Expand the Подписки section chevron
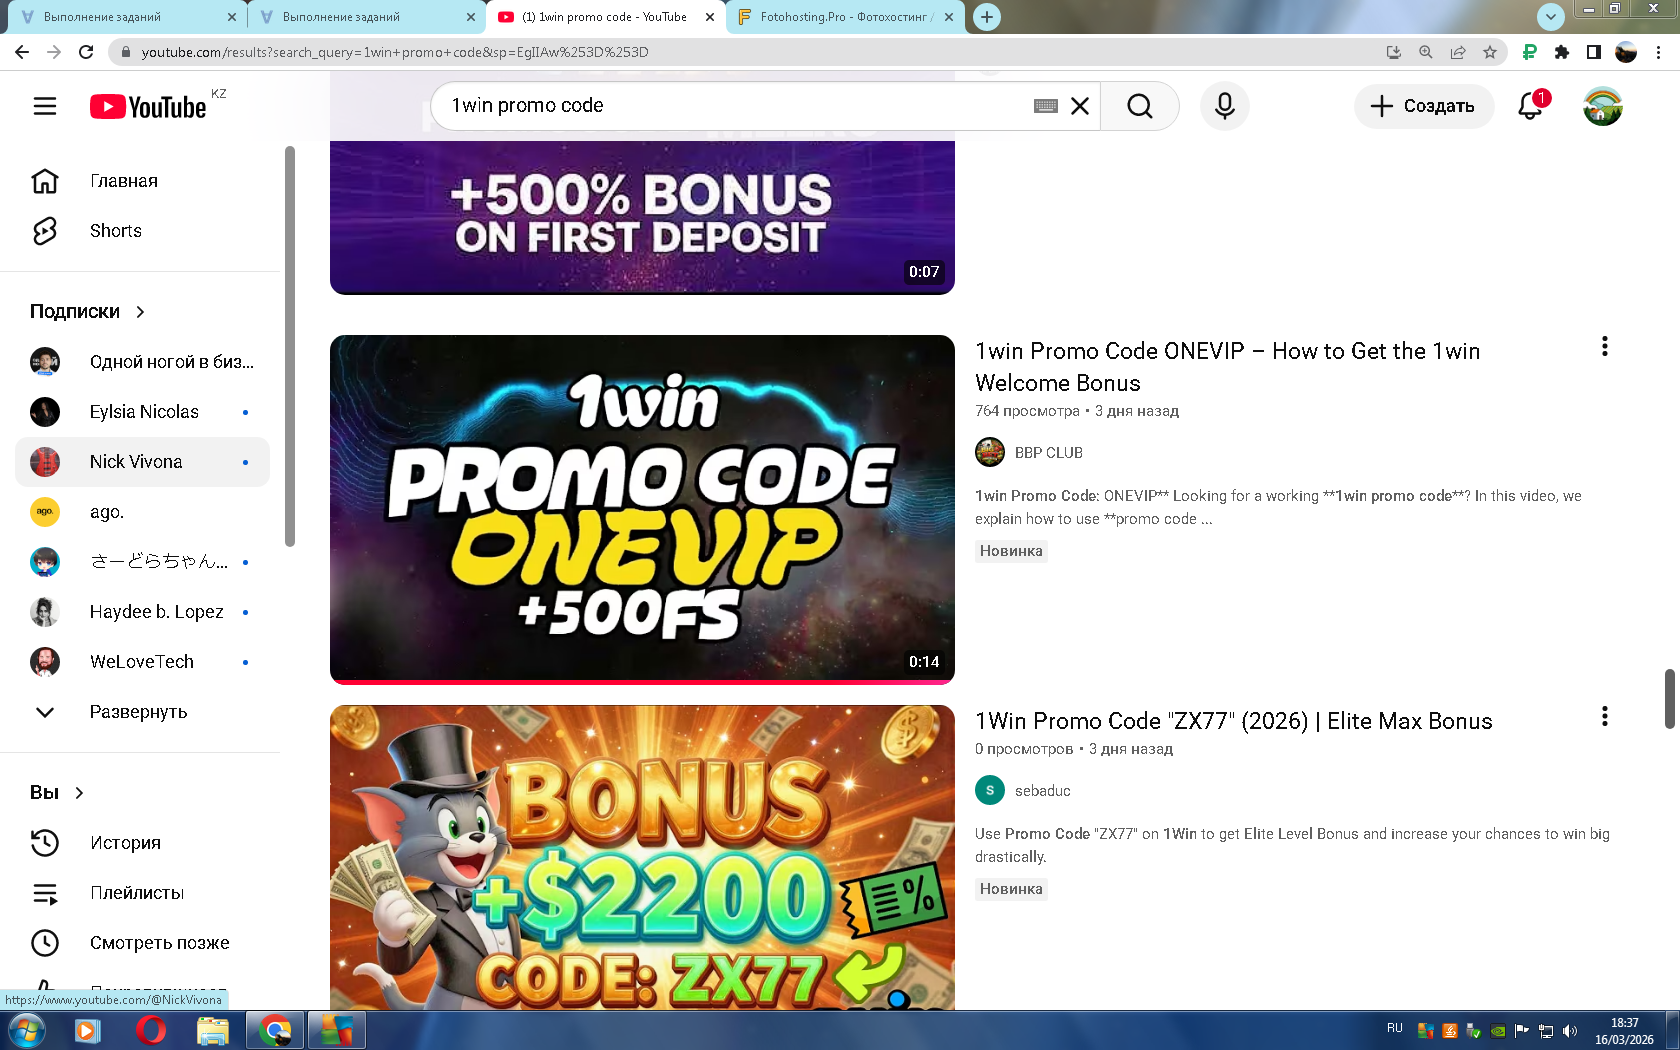Image resolution: width=1680 pixels, height=1050 pixels. point(140,312)
